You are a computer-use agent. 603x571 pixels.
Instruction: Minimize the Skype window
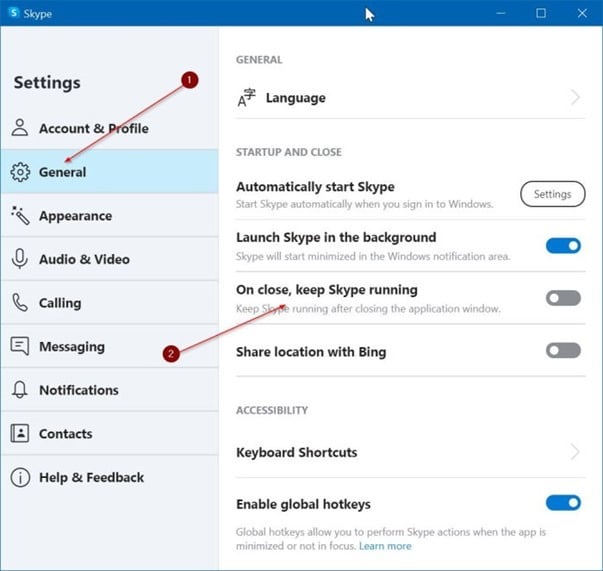(501, 13)
